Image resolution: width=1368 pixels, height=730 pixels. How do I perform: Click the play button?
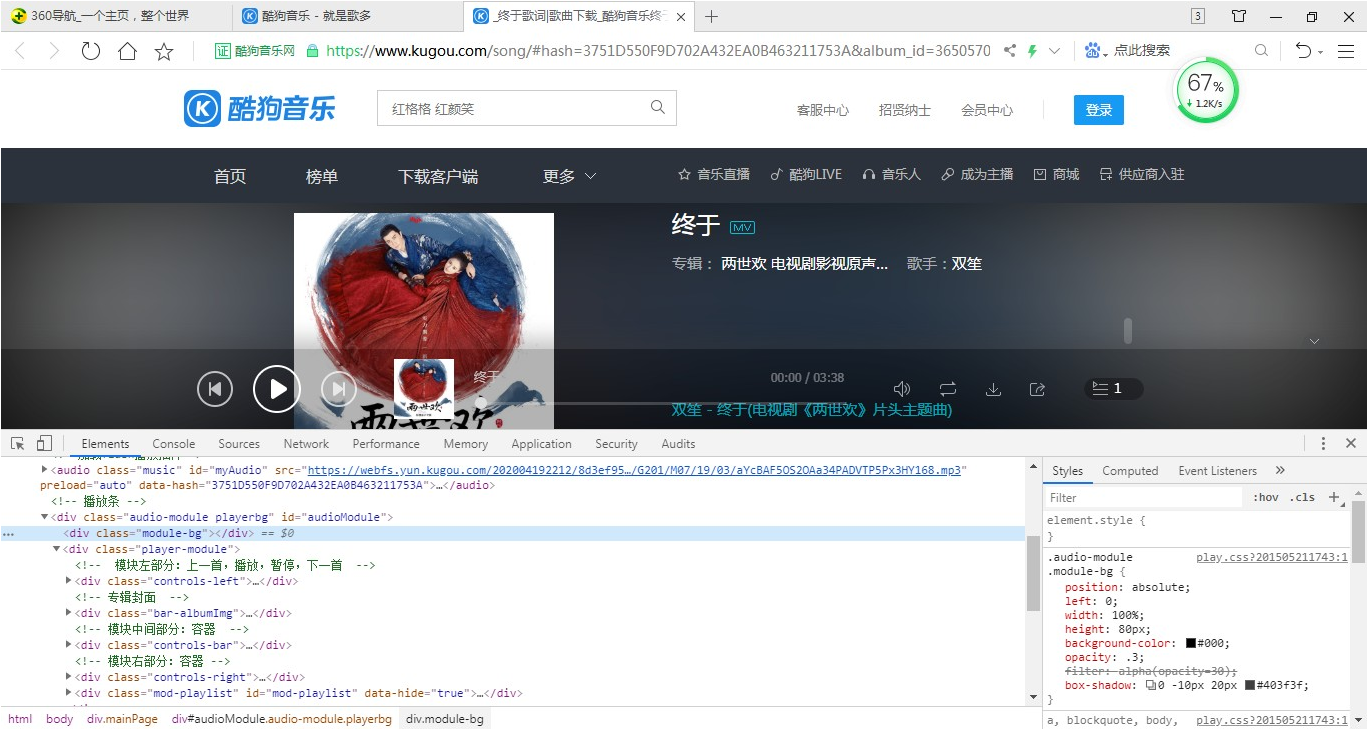(277, 389)
